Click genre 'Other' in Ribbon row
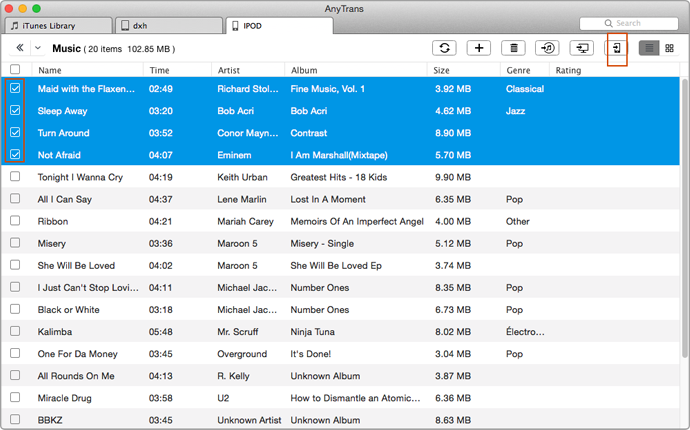The height and width of the screenshot is (430, 690). (518, 221)
